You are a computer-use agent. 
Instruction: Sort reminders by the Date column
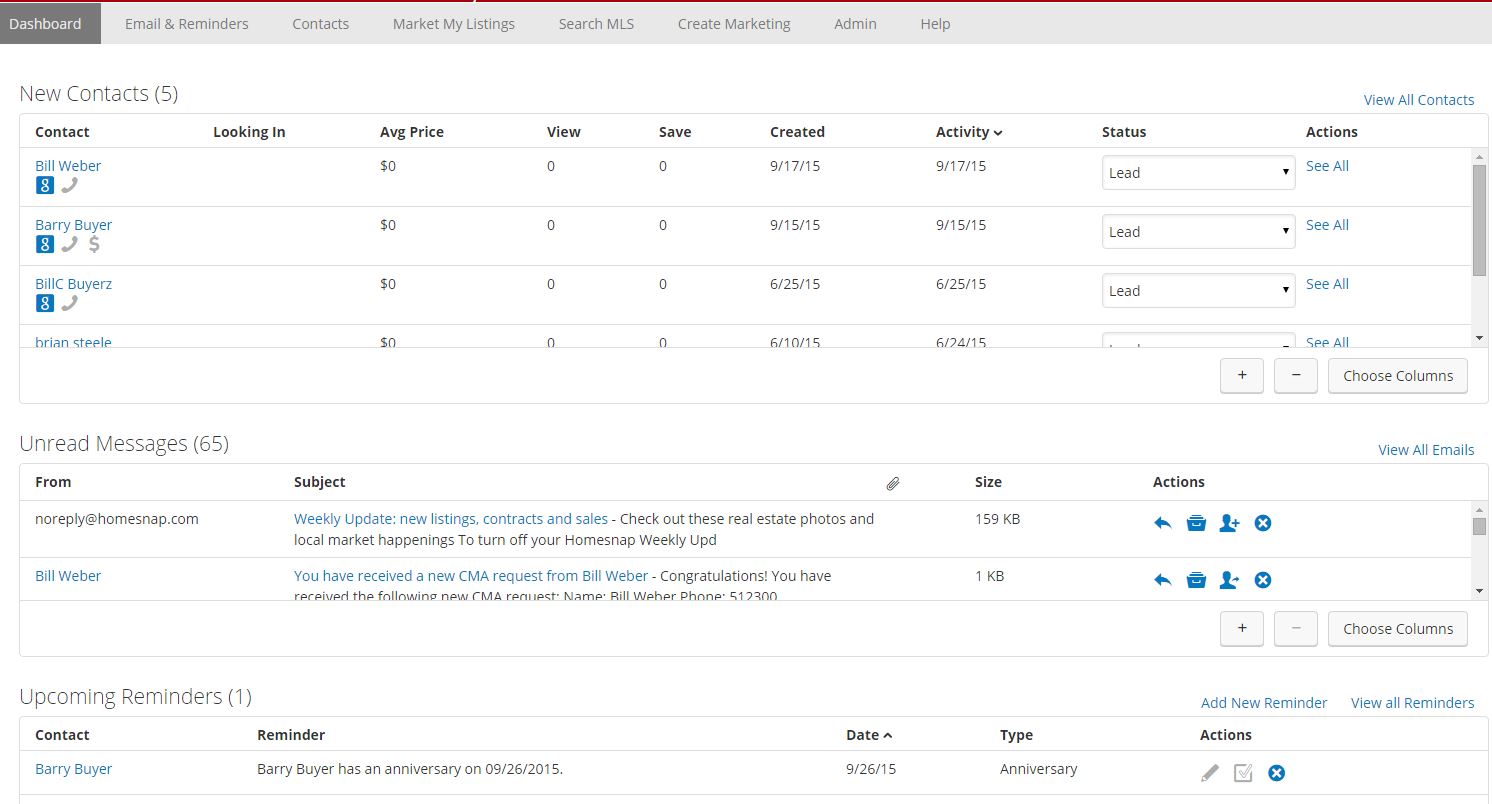point(869,735)
